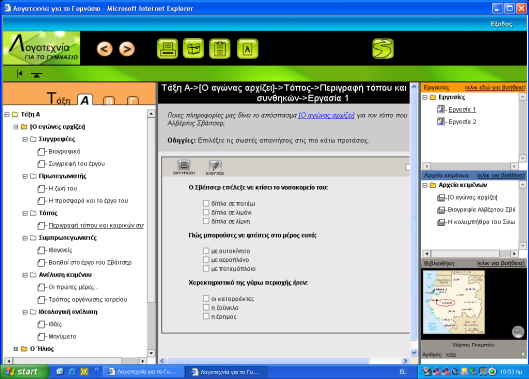The image size is (529, 379).
Task: Click the Εργασία 1 document icon
Action: 441,109
